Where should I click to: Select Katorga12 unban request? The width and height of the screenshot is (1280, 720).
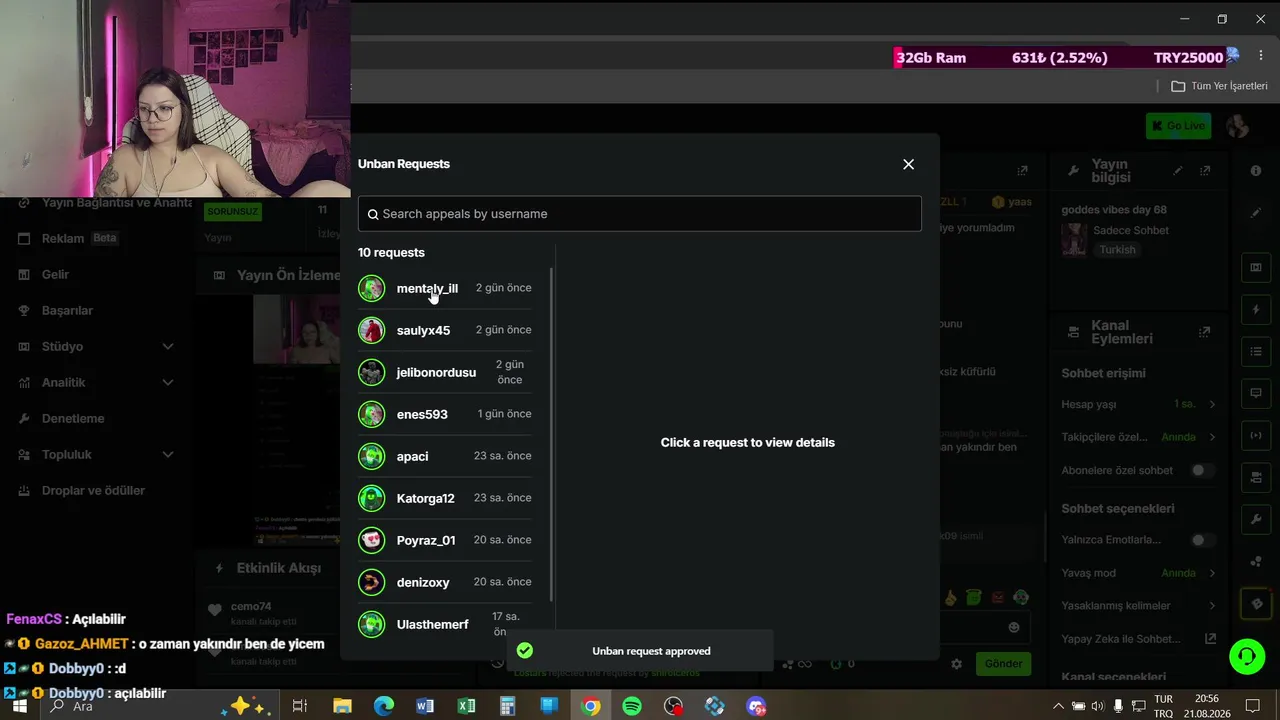(445, 498)
